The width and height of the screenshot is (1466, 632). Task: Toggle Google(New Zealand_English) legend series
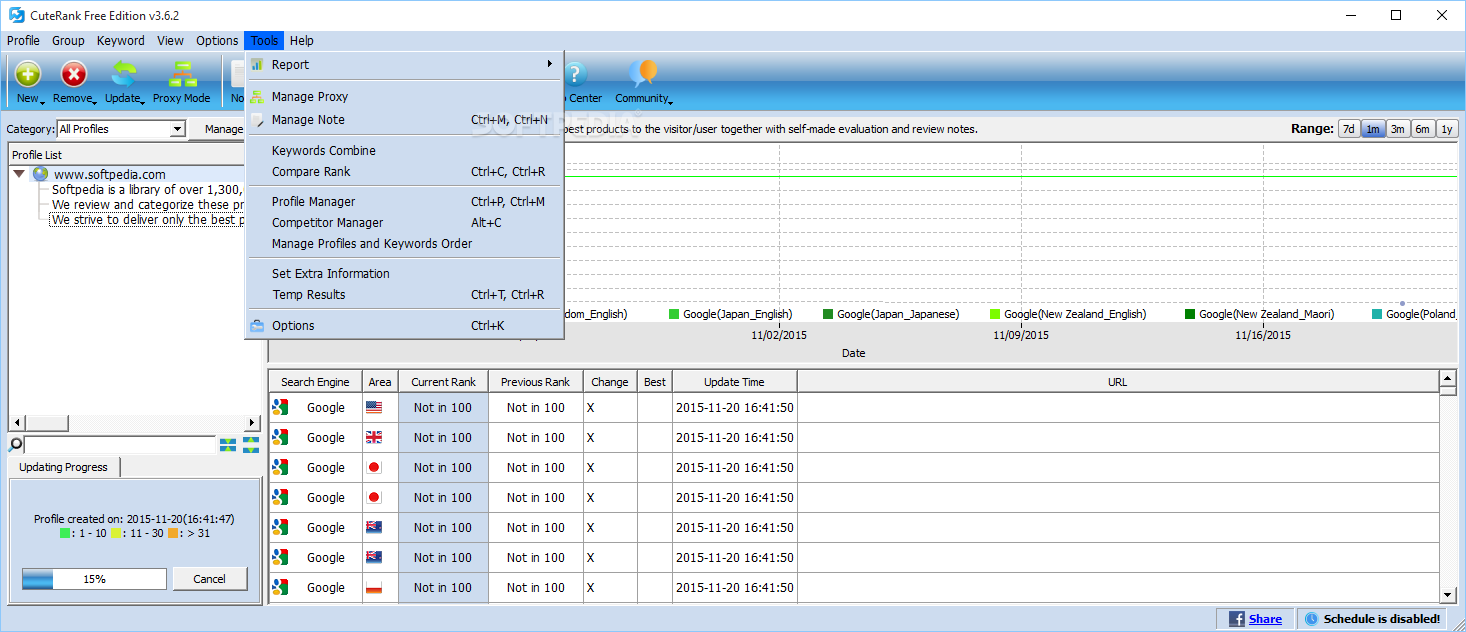[1068, 314]
